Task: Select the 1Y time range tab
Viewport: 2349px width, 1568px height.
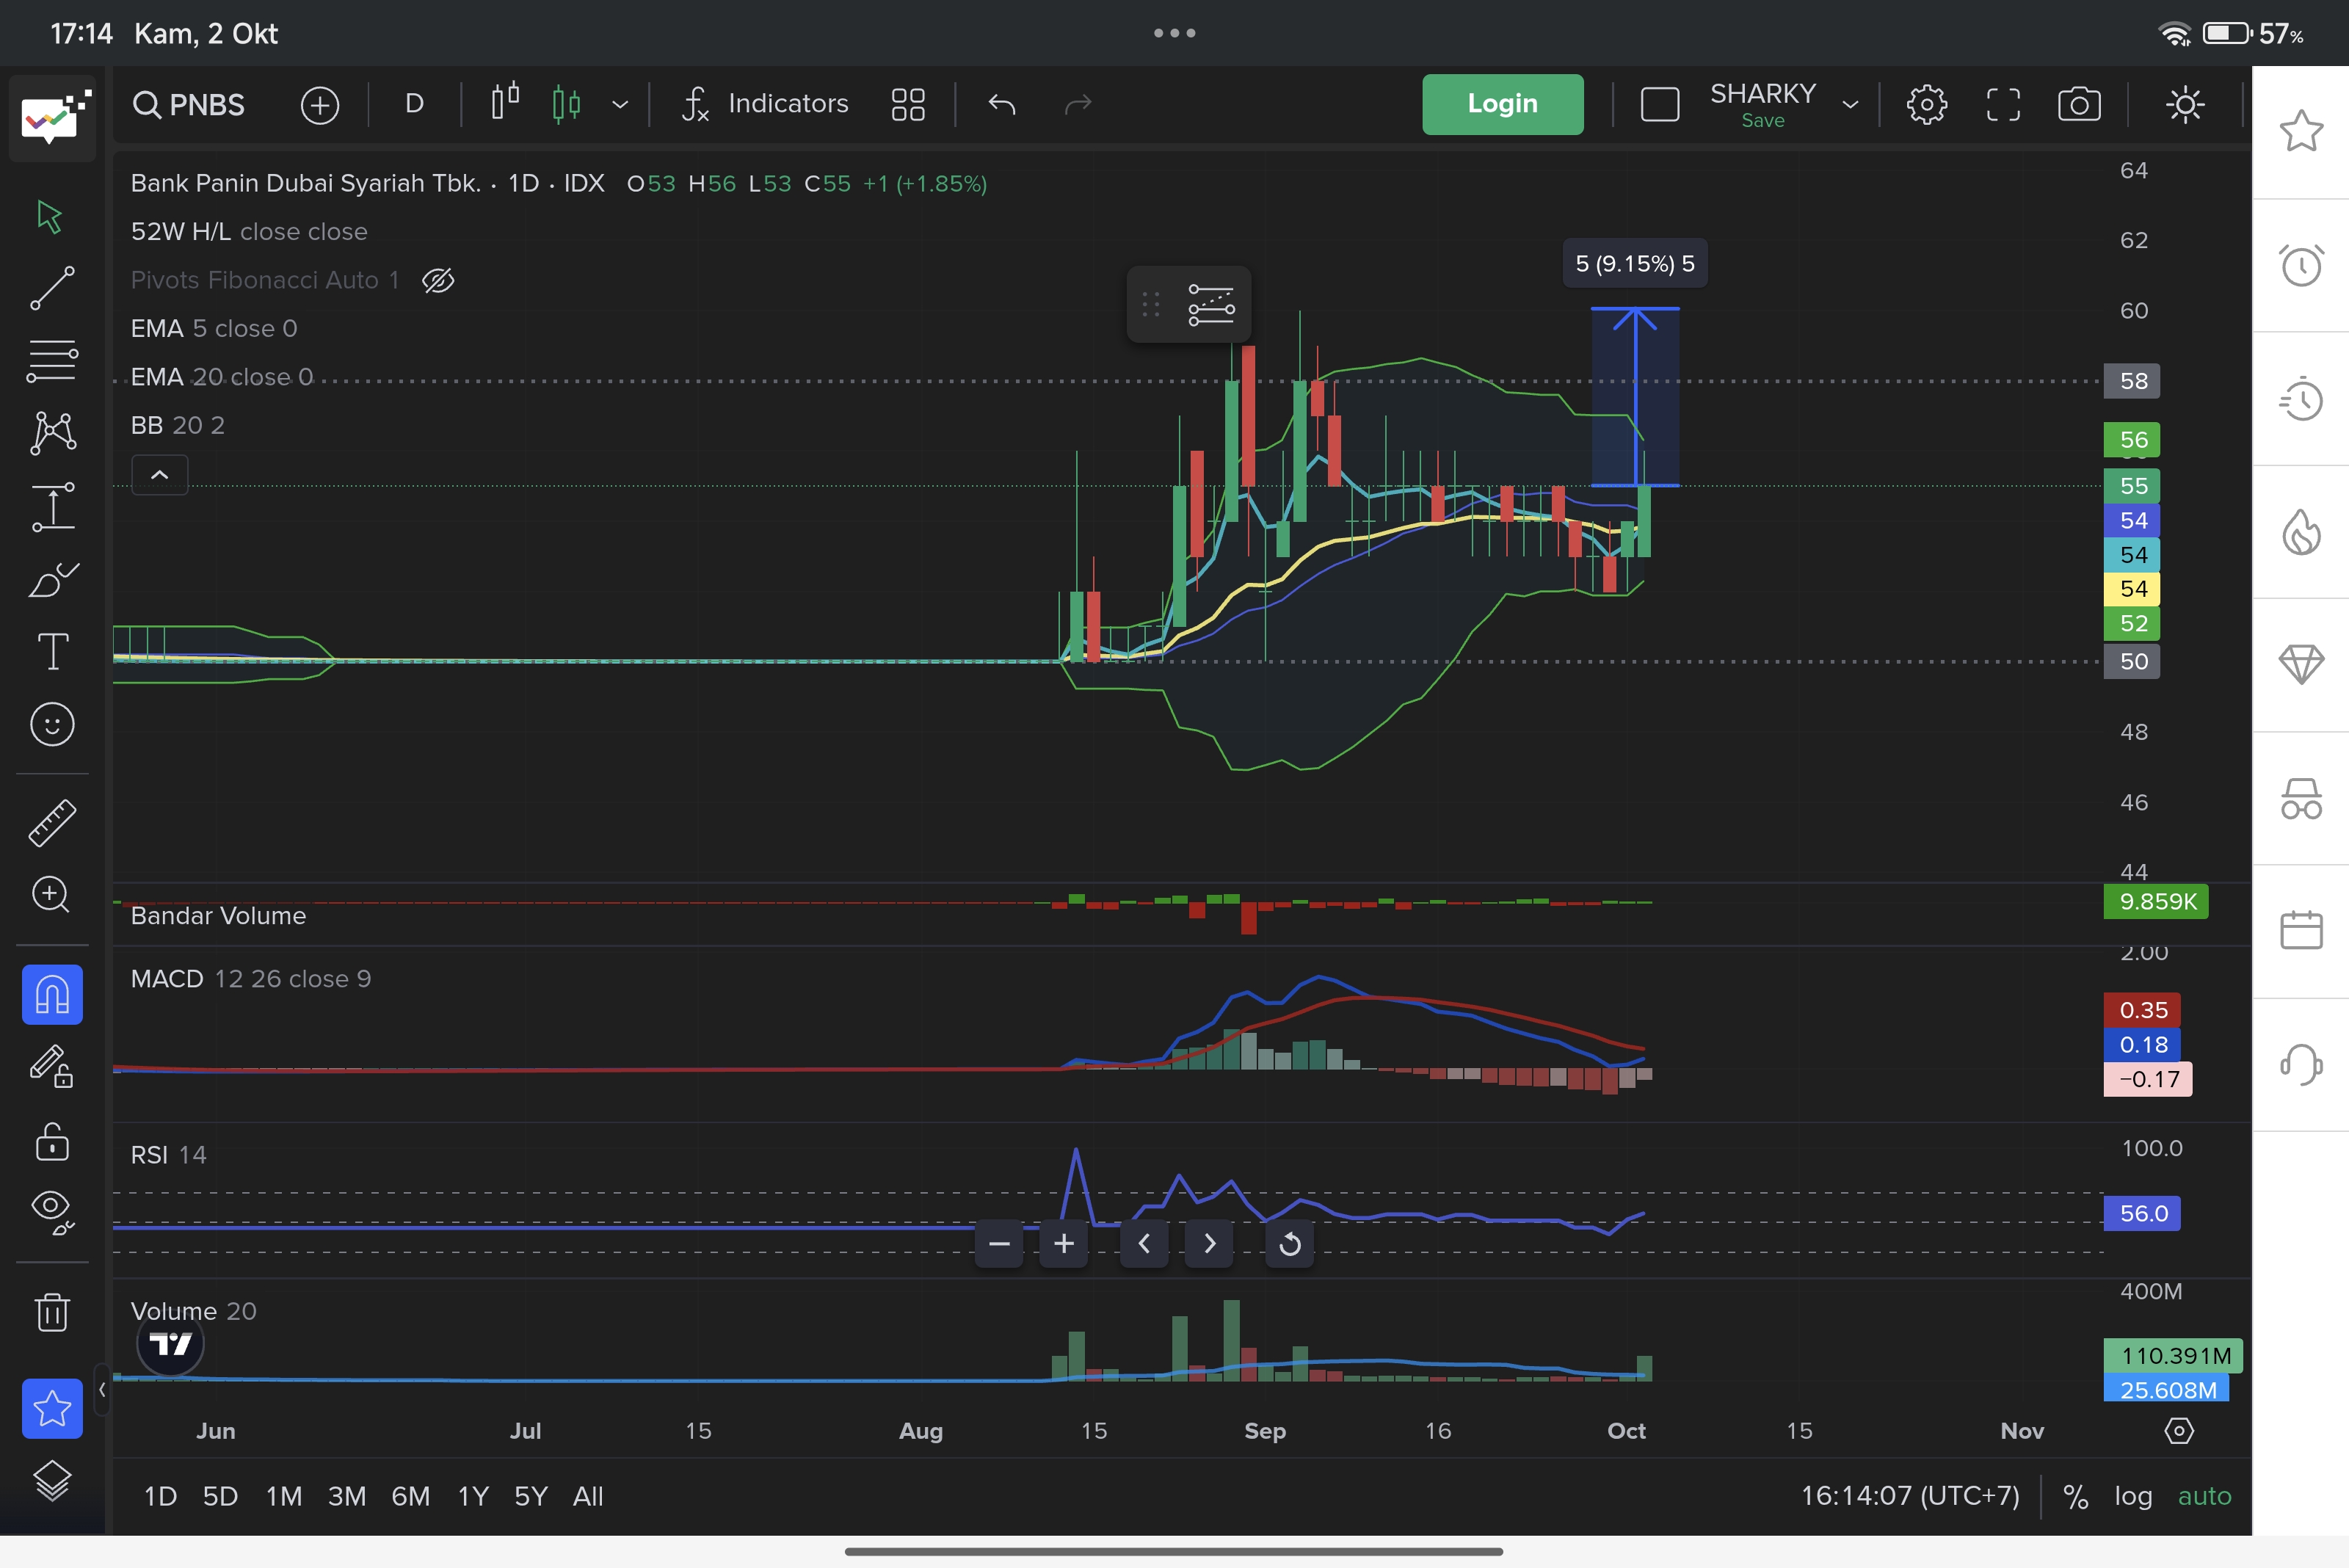Action: click(473, 1496)
